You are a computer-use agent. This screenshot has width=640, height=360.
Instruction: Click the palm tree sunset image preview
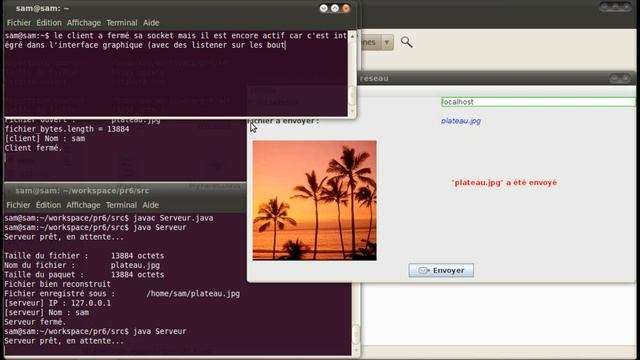pos(314,200)
